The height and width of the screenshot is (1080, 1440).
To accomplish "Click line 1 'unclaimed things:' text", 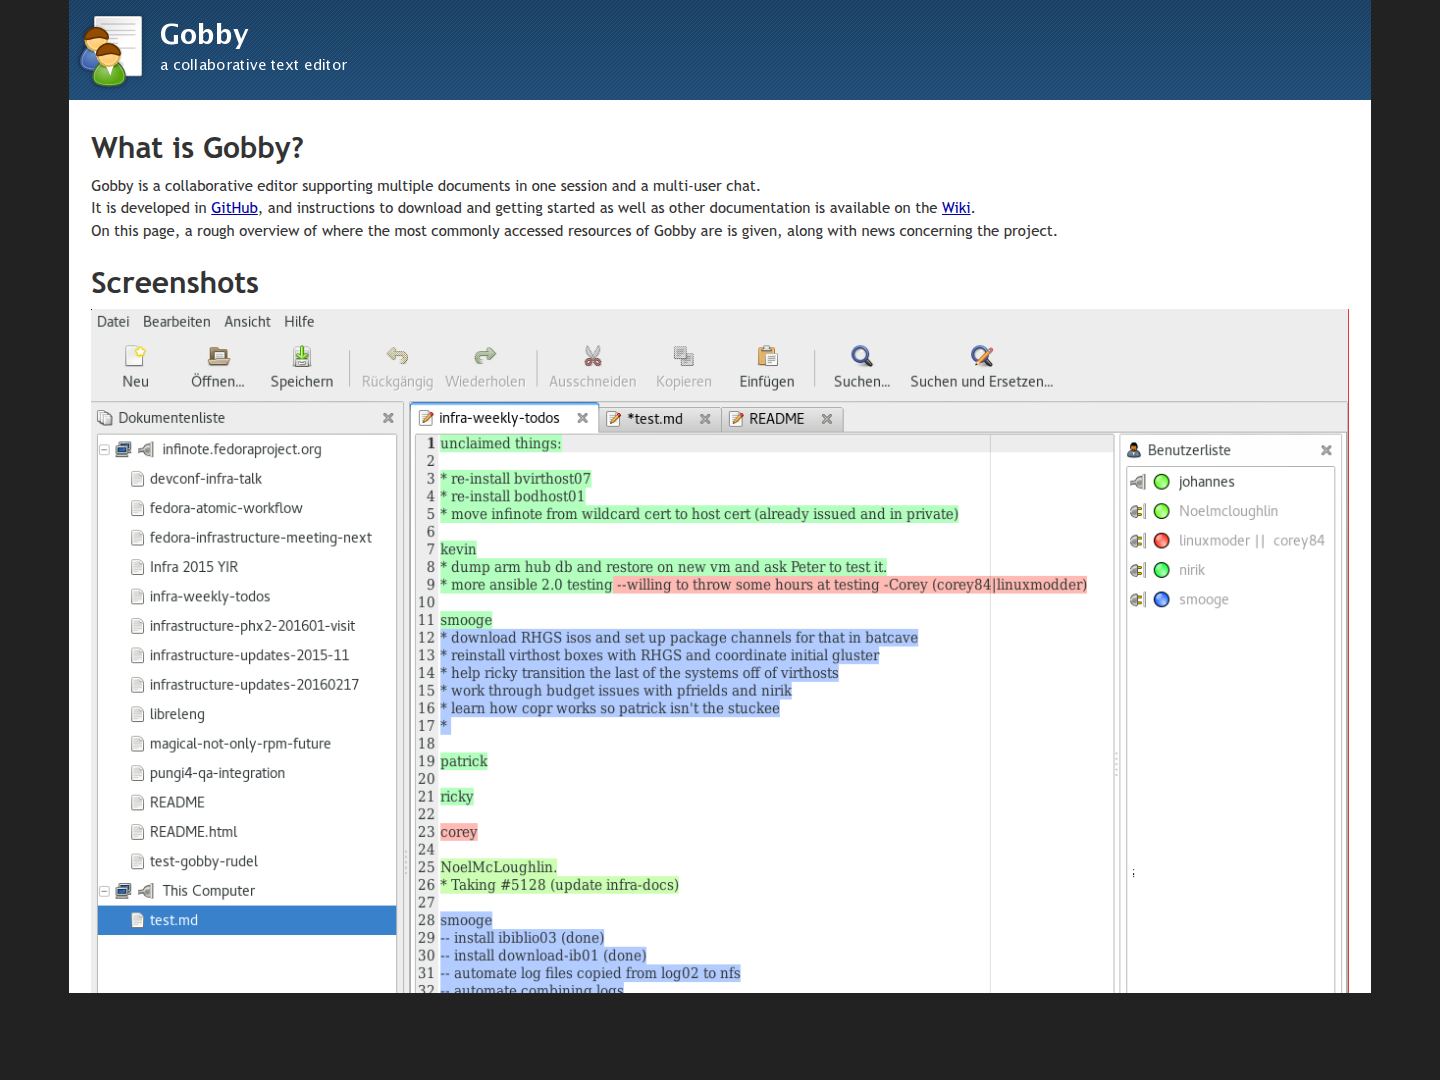I will (x=501, y=444).
